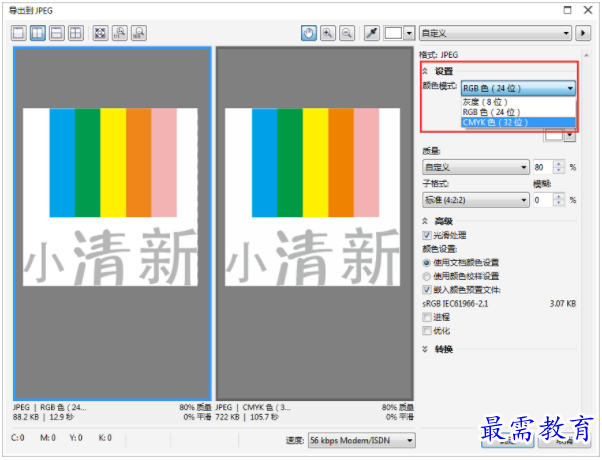Click the 模糊 value field 0
The width and height of the screenshot is (602, 460).
click(542, 200)
